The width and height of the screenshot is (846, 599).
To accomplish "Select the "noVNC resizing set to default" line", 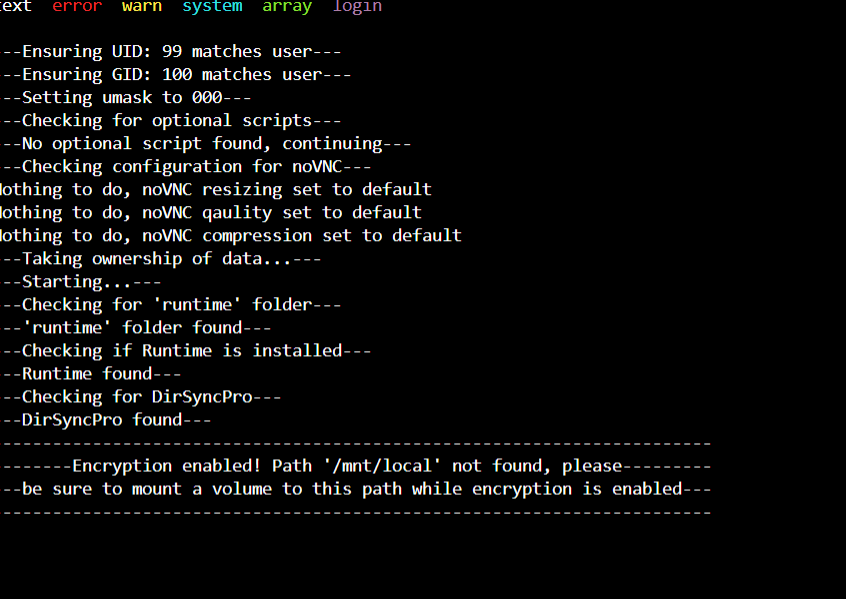I will pos(216,190).
